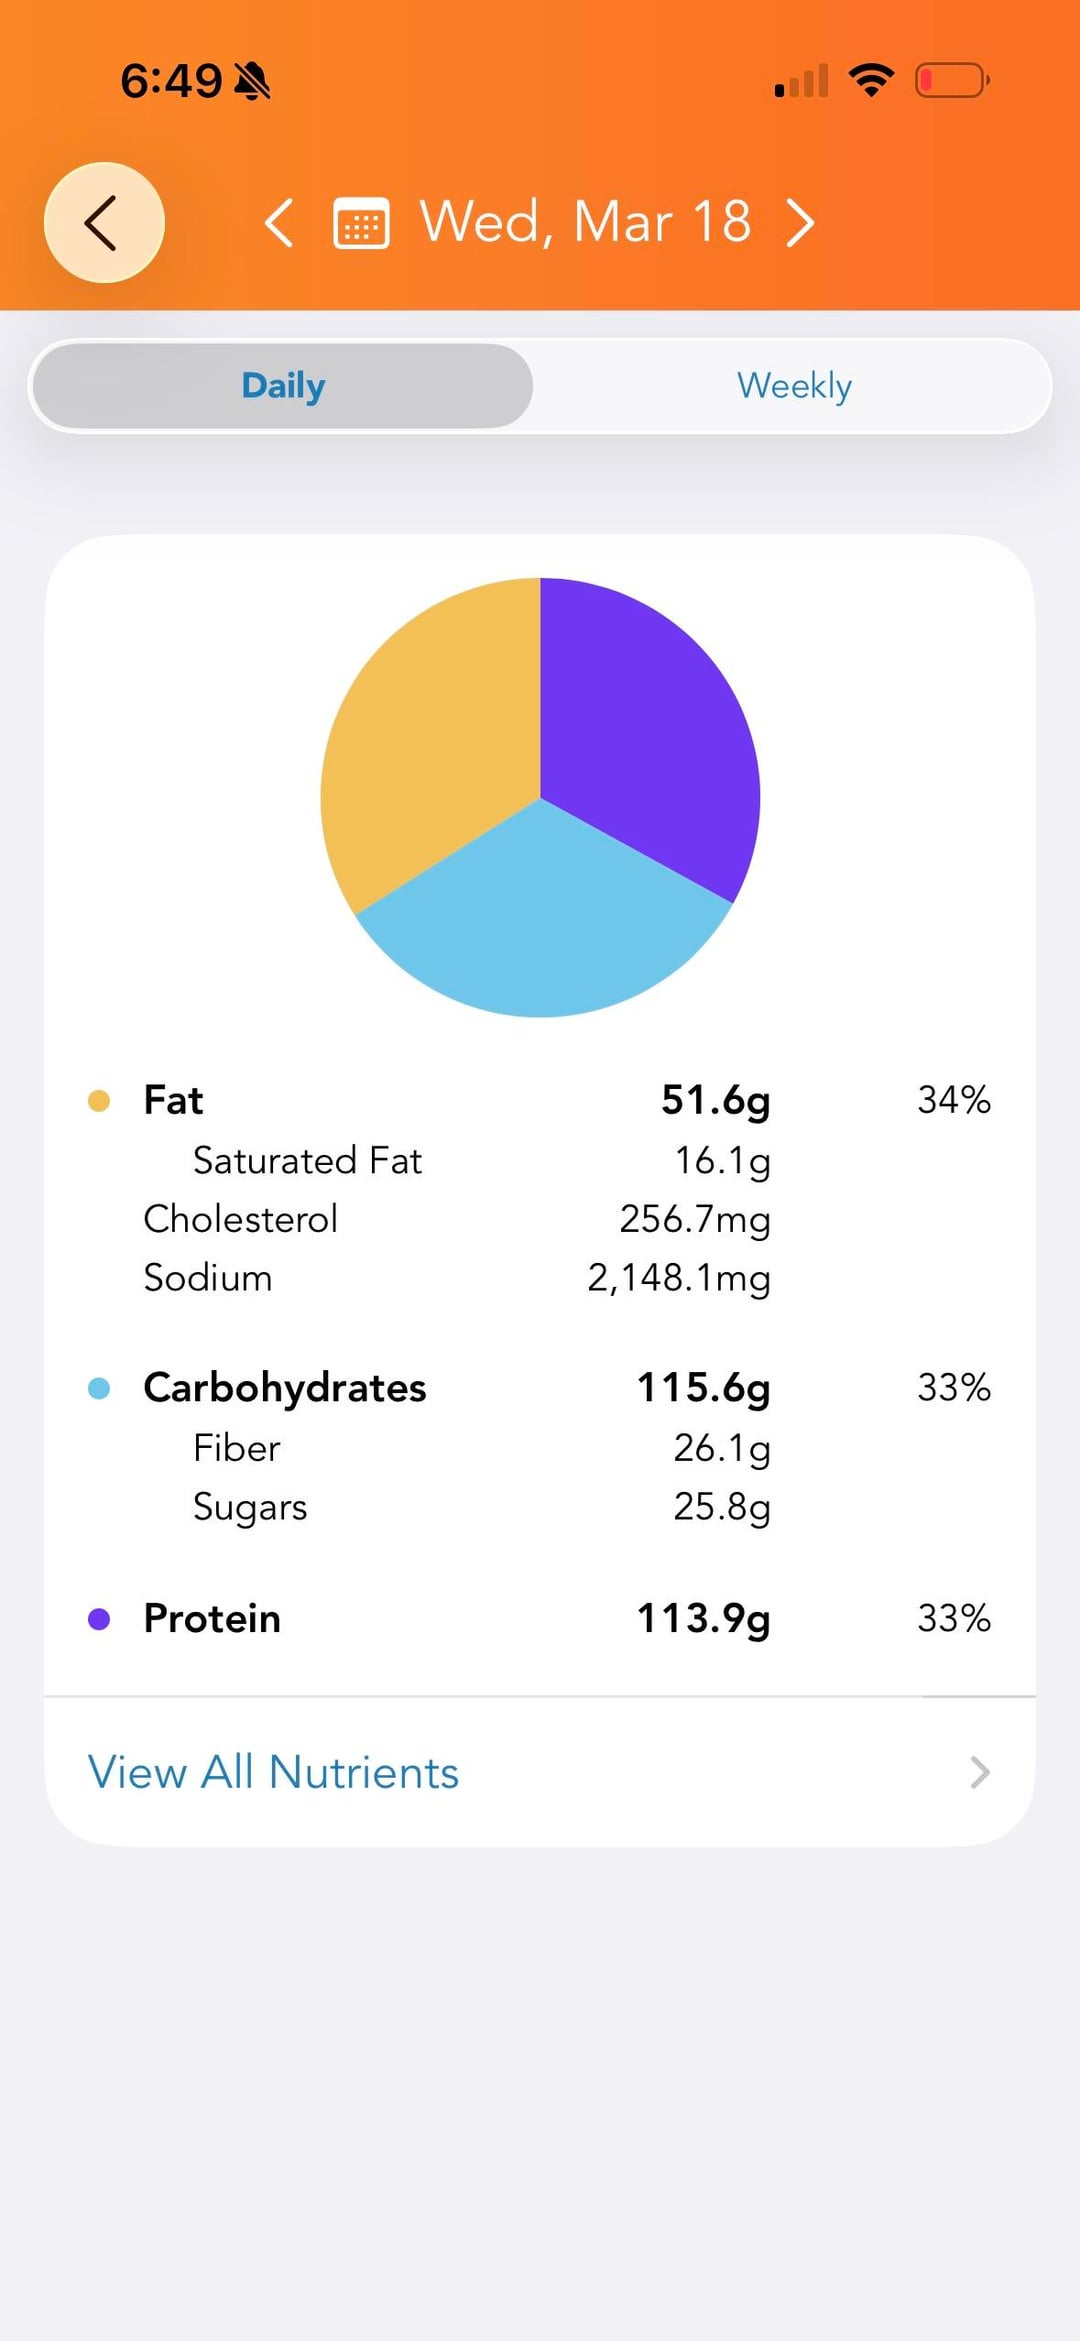Go to the previous day arrow

point(279,222)
